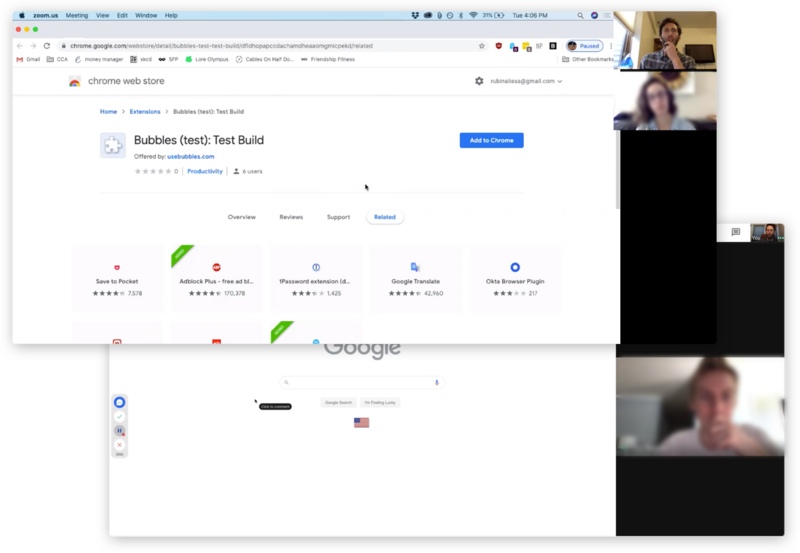Click the I'm Feeling Lucky button
The image size is (800, 553).
tap(380, 403)
